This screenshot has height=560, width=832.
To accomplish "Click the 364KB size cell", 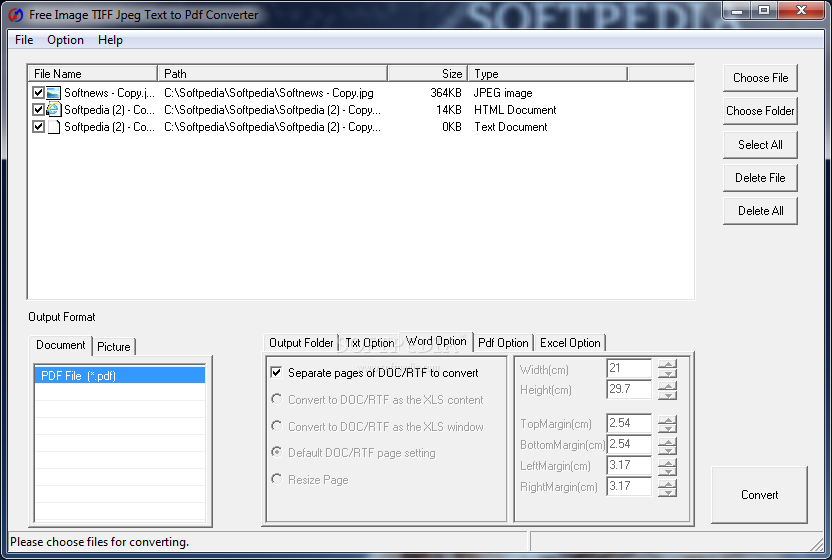I will (446, 93).
